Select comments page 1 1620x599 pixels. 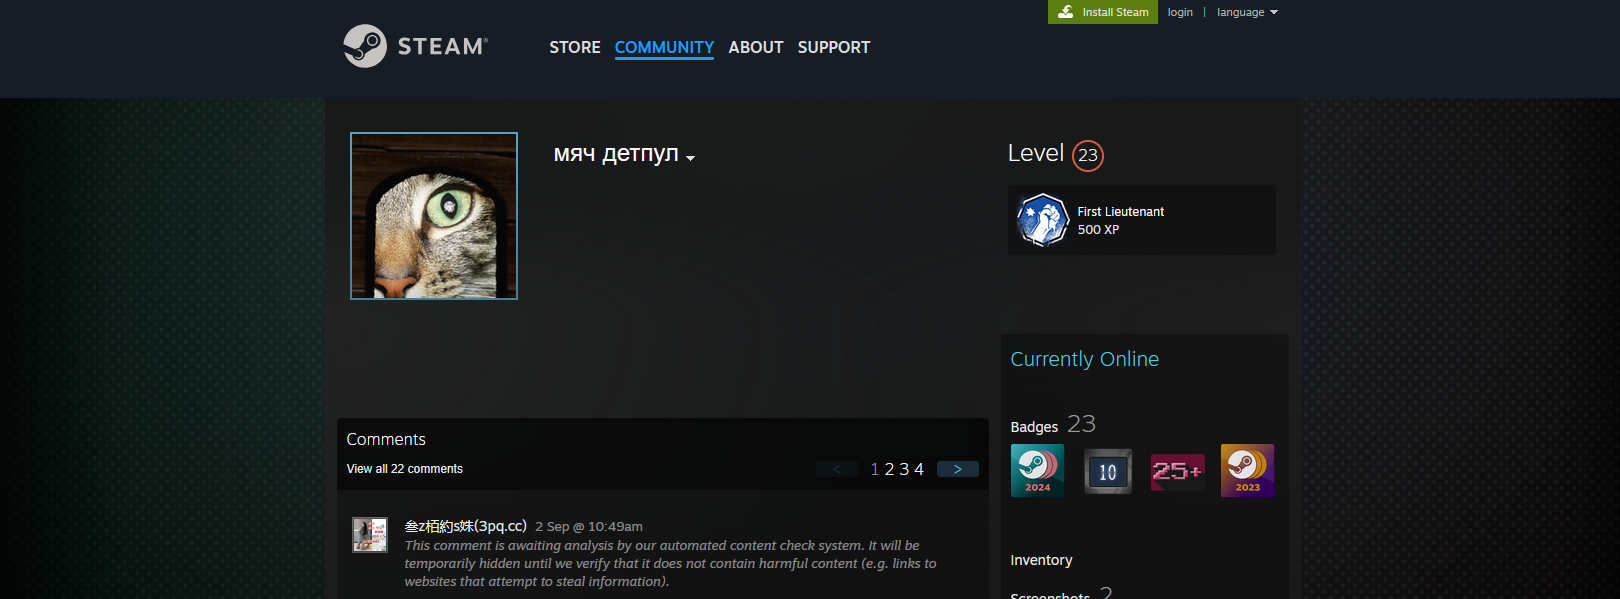point(875,469)
